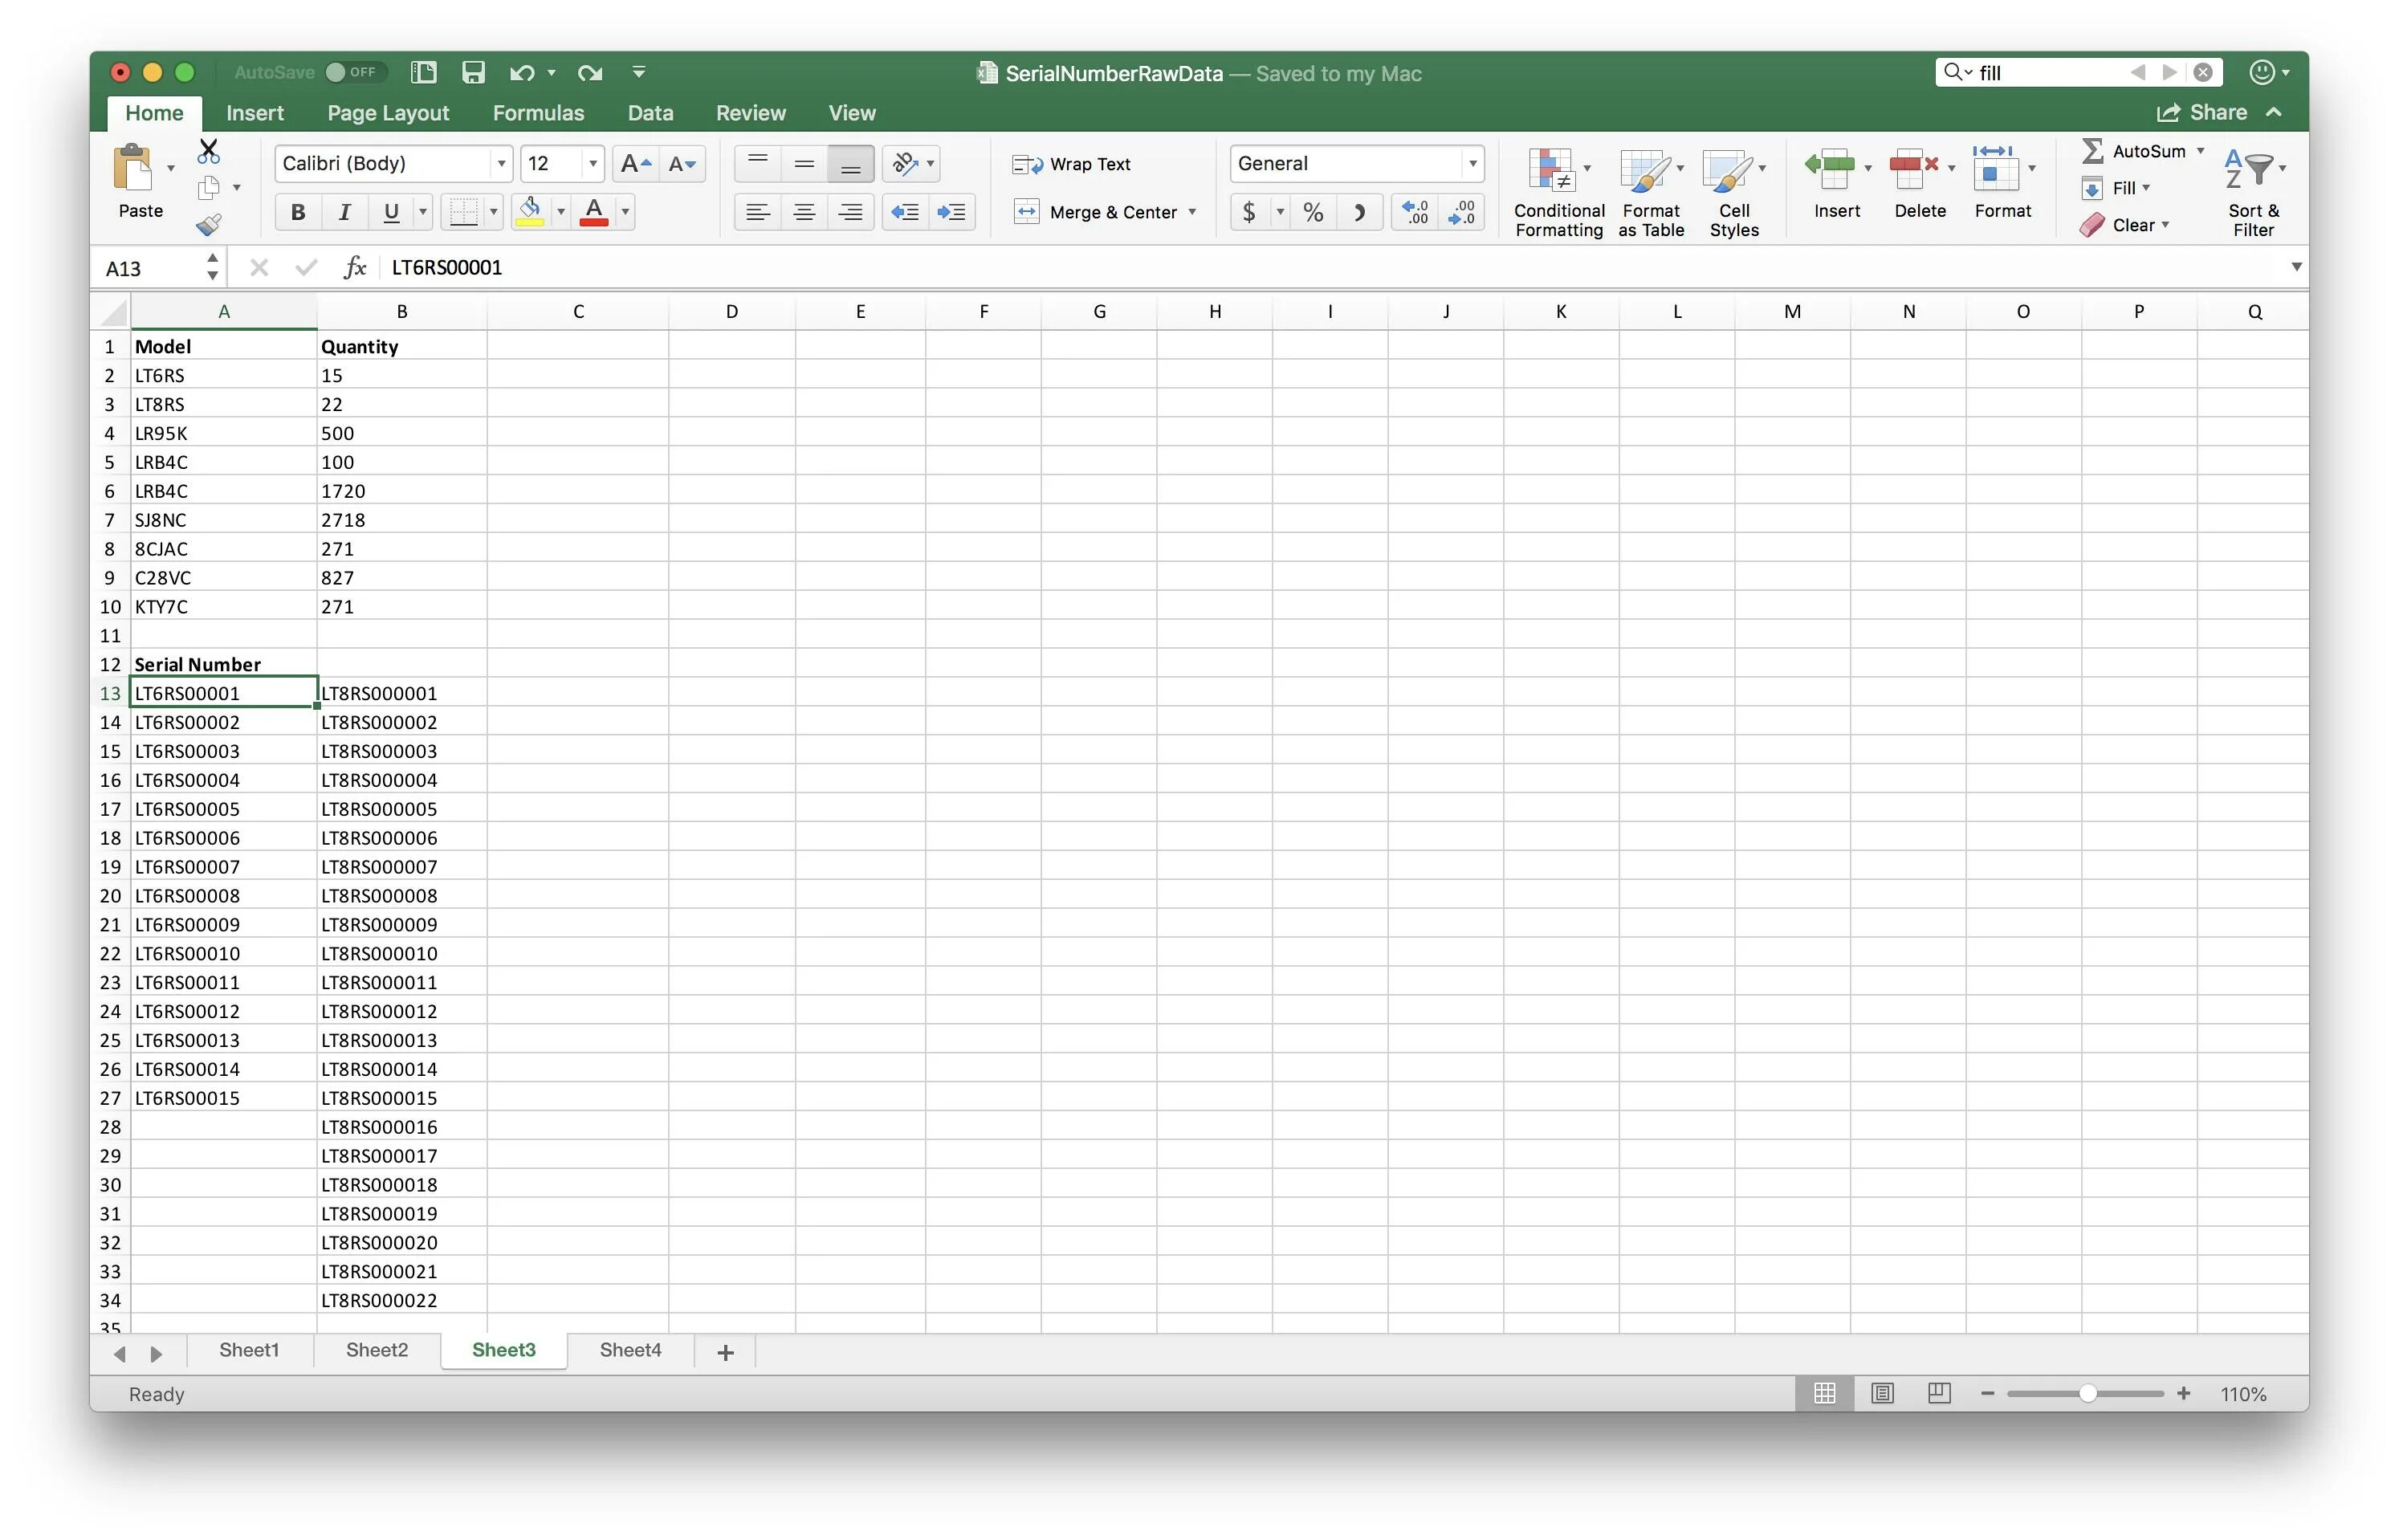Image resolution: width=2399 pixels, height=1540 pixels.
Task: Click the Insert Function fx icon
Action: click(x=354, y=268)
